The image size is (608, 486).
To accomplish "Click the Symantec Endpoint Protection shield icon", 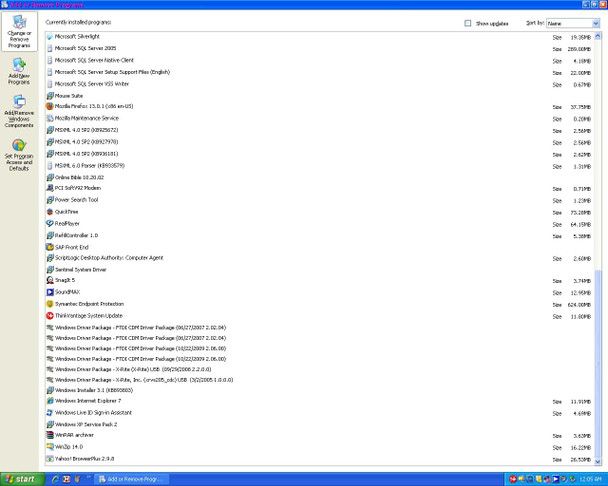I will tap(50, 304).
